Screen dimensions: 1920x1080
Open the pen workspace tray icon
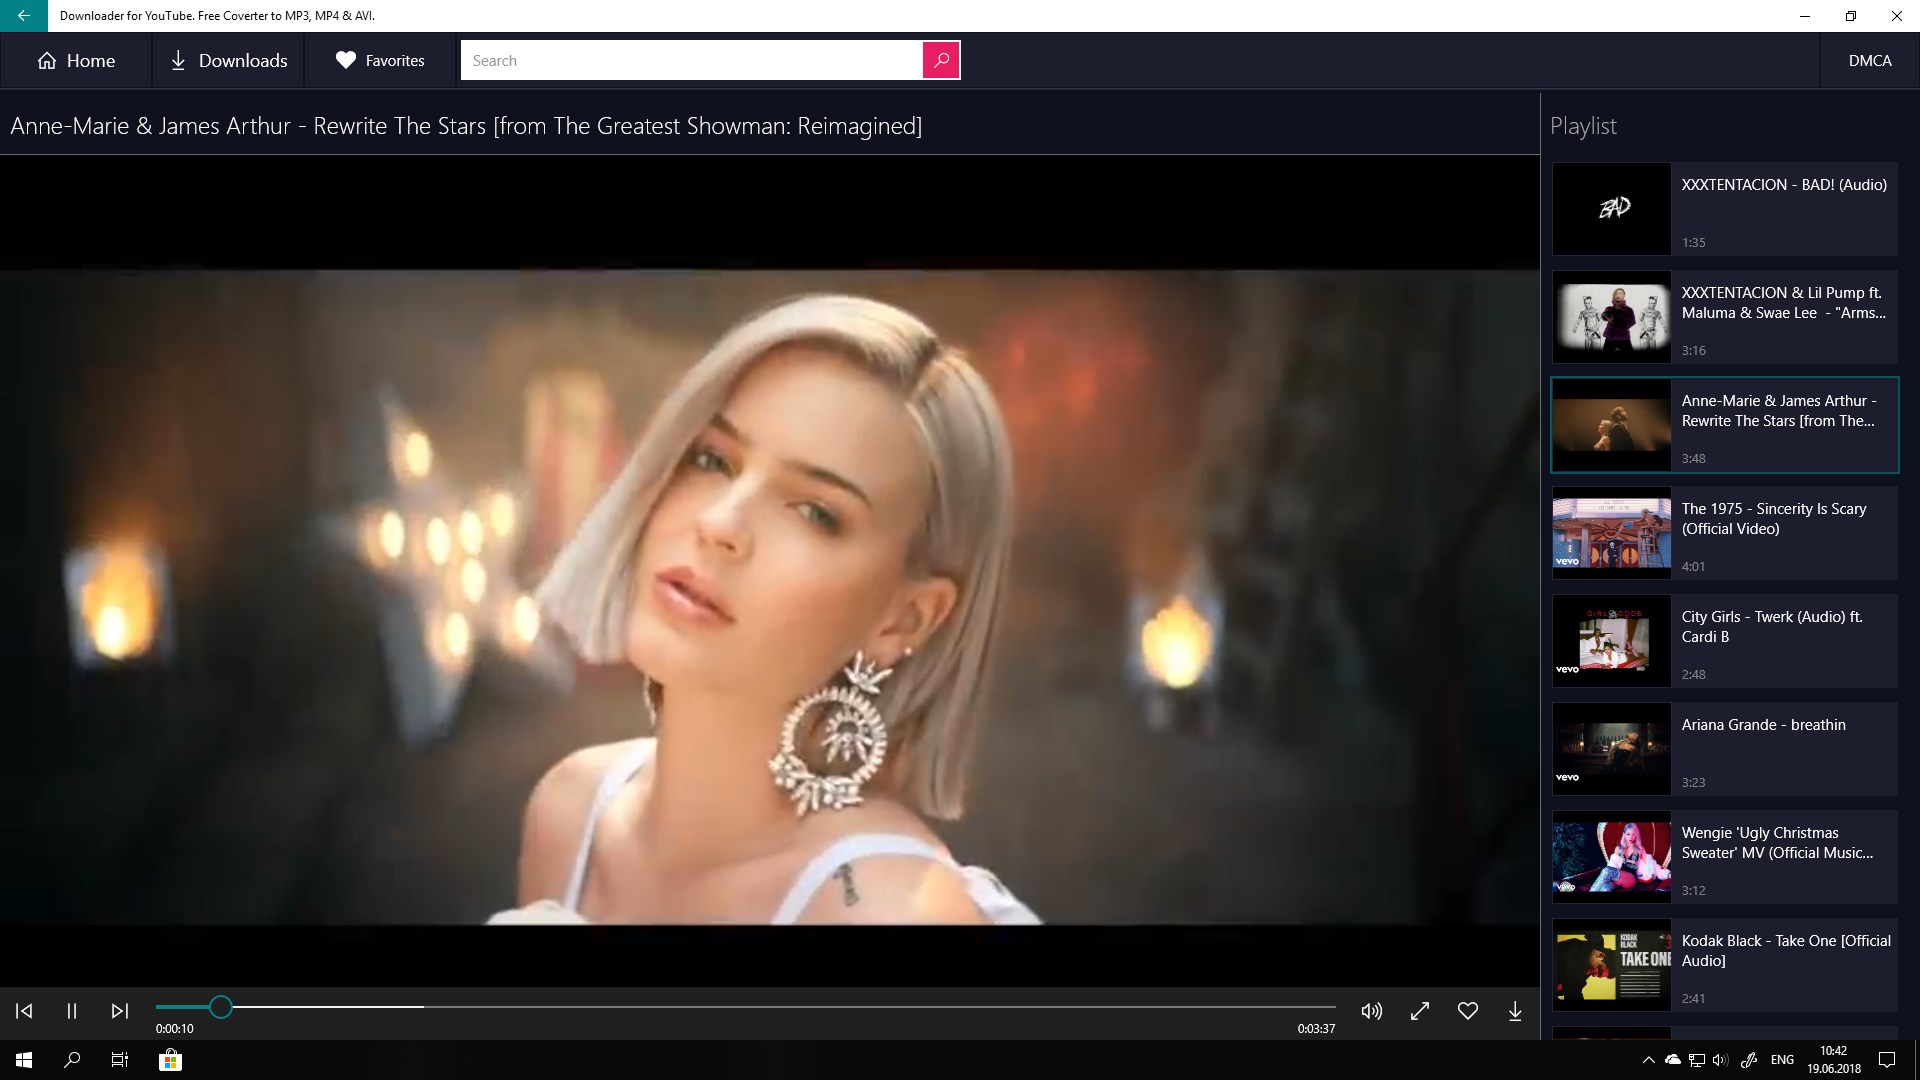point(1749,1060)
